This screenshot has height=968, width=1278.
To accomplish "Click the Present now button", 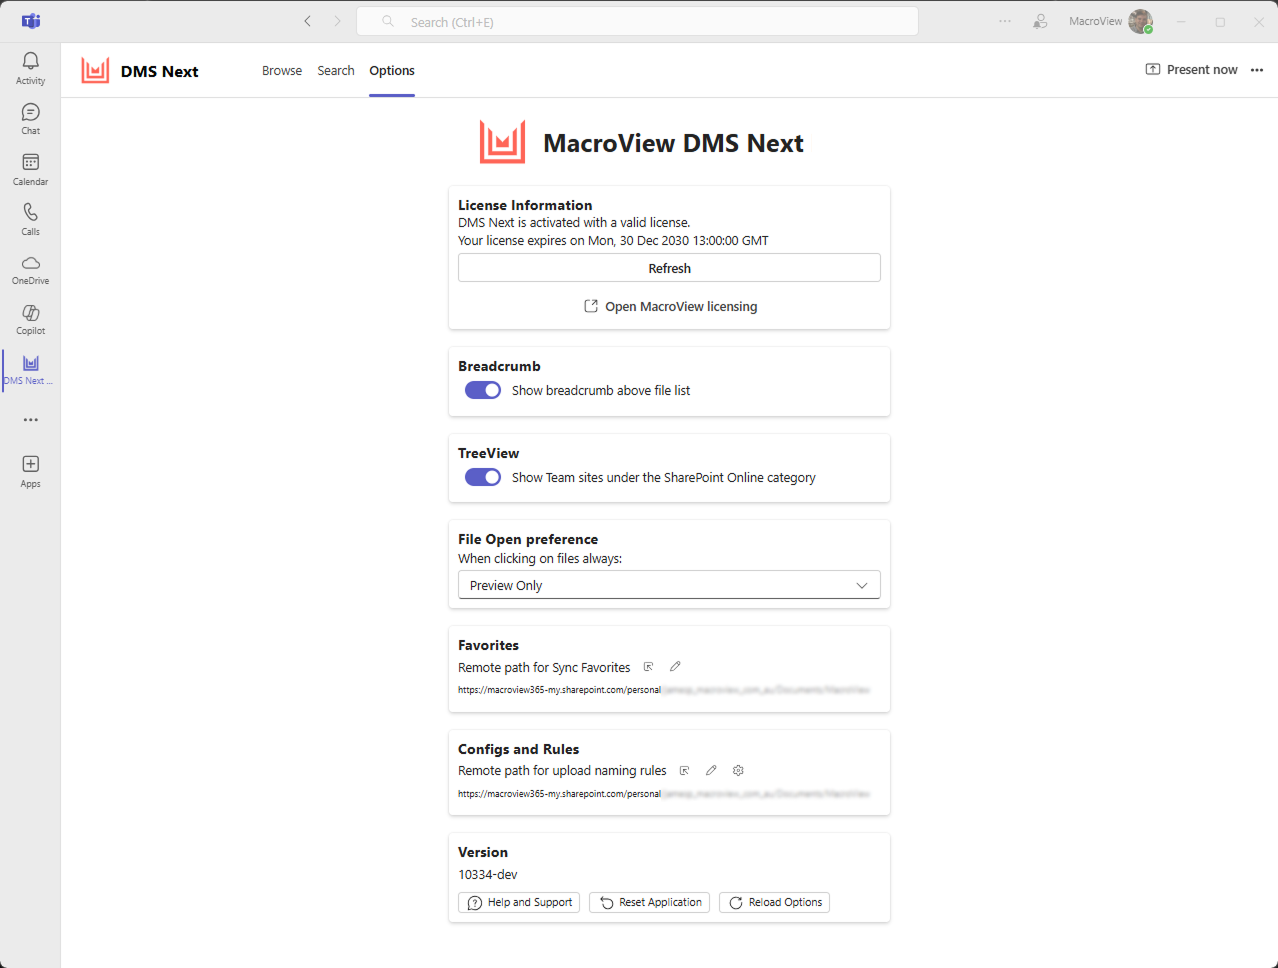I will [1191, 70].
